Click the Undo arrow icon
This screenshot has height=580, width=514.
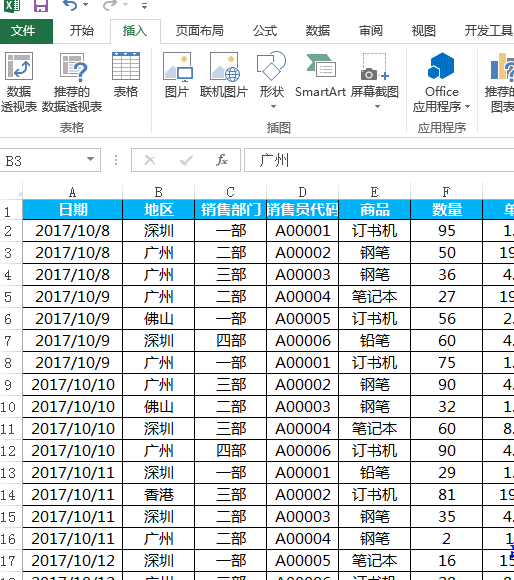(70, 5)
